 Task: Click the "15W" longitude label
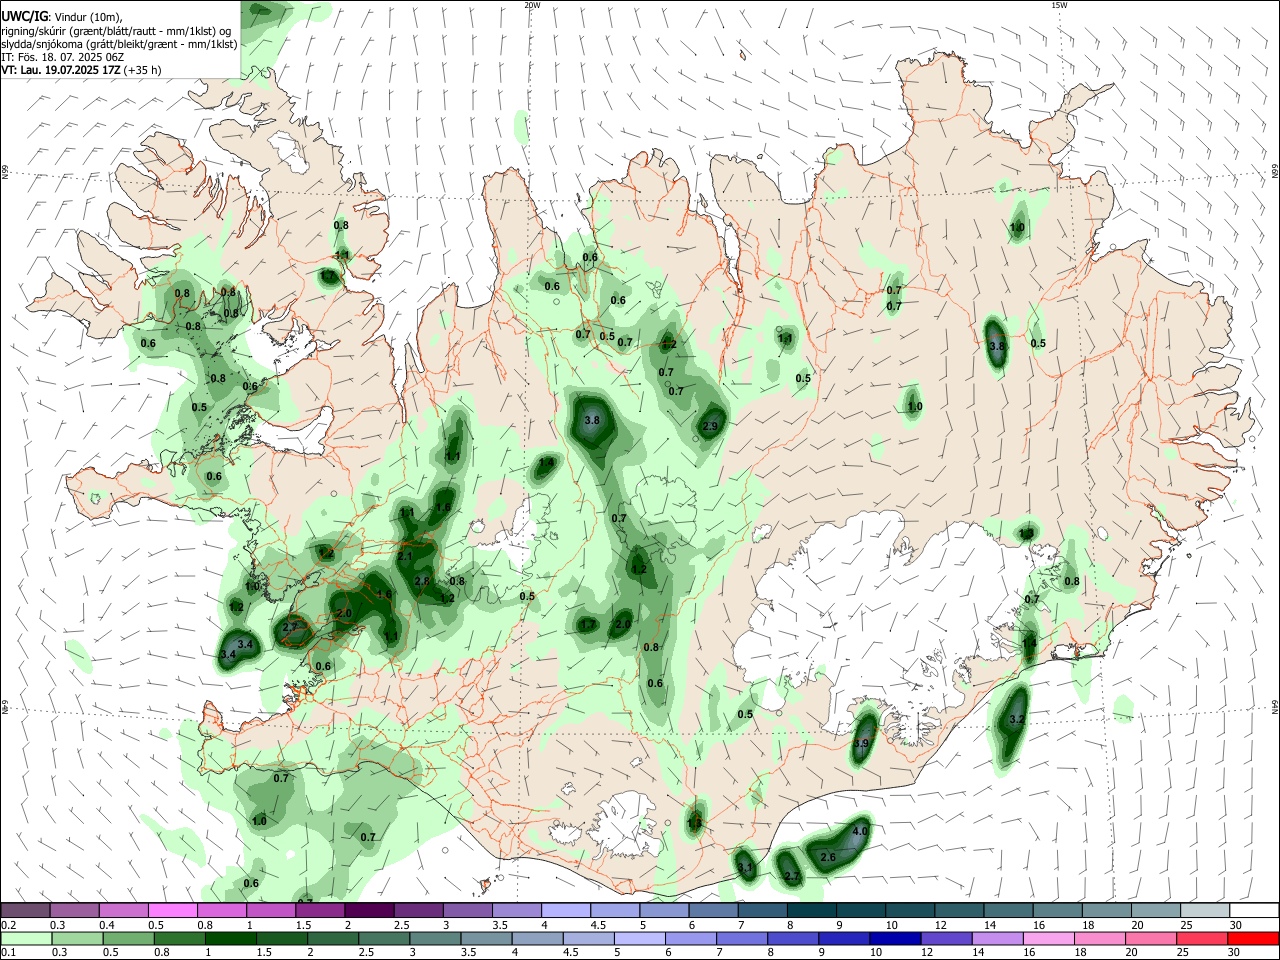[x=1059, y=5]
